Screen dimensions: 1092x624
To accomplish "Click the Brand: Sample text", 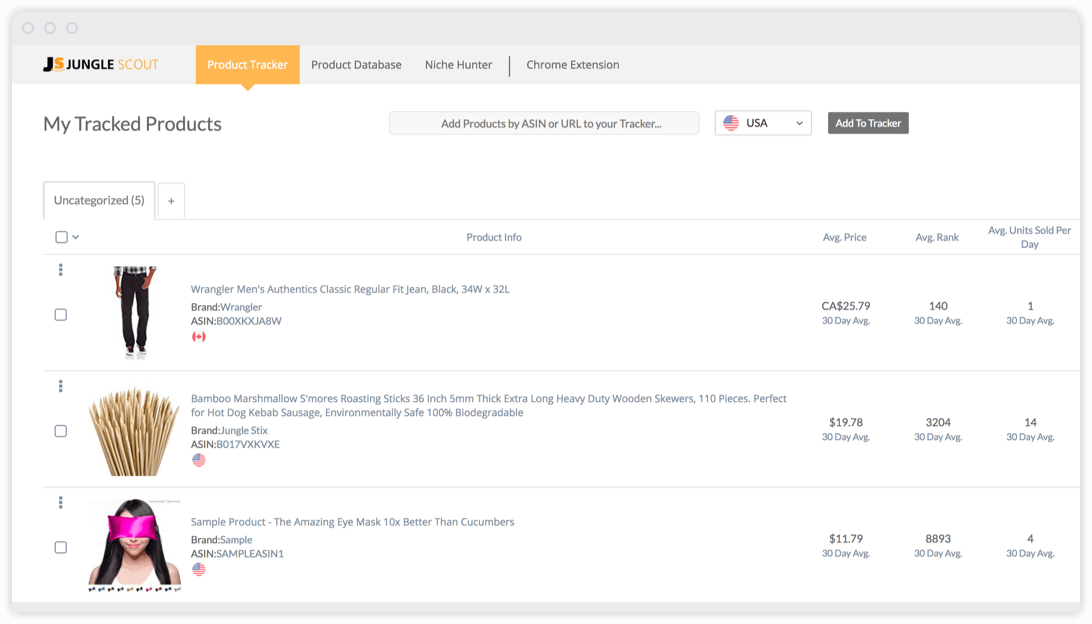I will (221, 540).
